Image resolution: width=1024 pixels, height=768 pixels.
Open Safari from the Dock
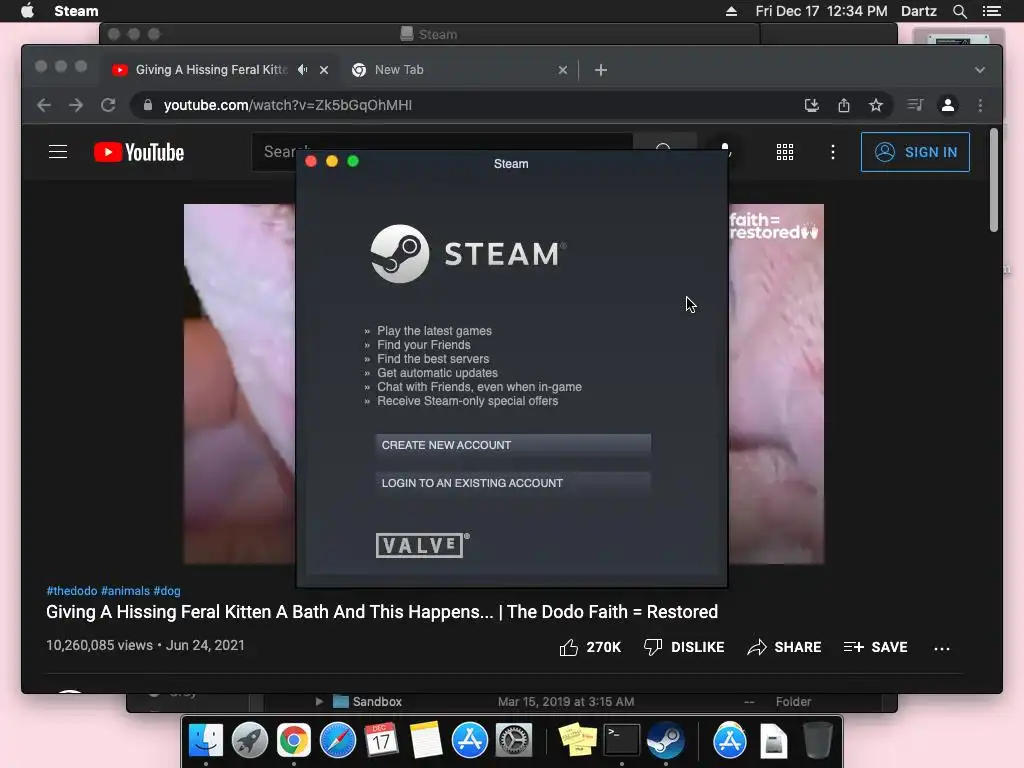[338, 741]
